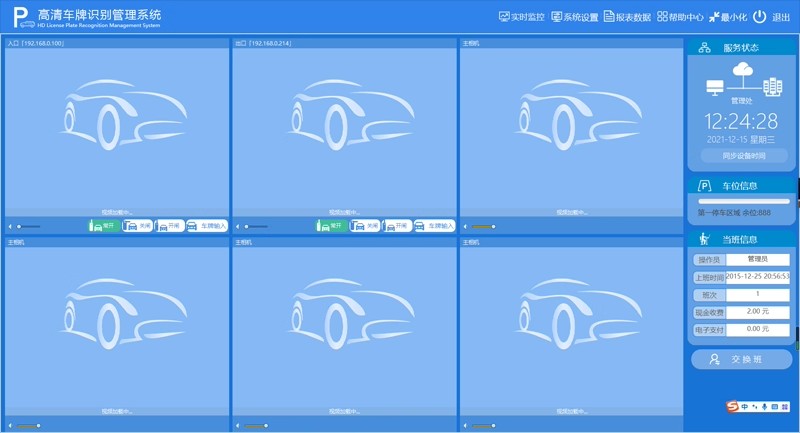This screenshot has width=800, height=433.
Task: Click the 交换班 shift change button
Action: click(x=741, y=359)
